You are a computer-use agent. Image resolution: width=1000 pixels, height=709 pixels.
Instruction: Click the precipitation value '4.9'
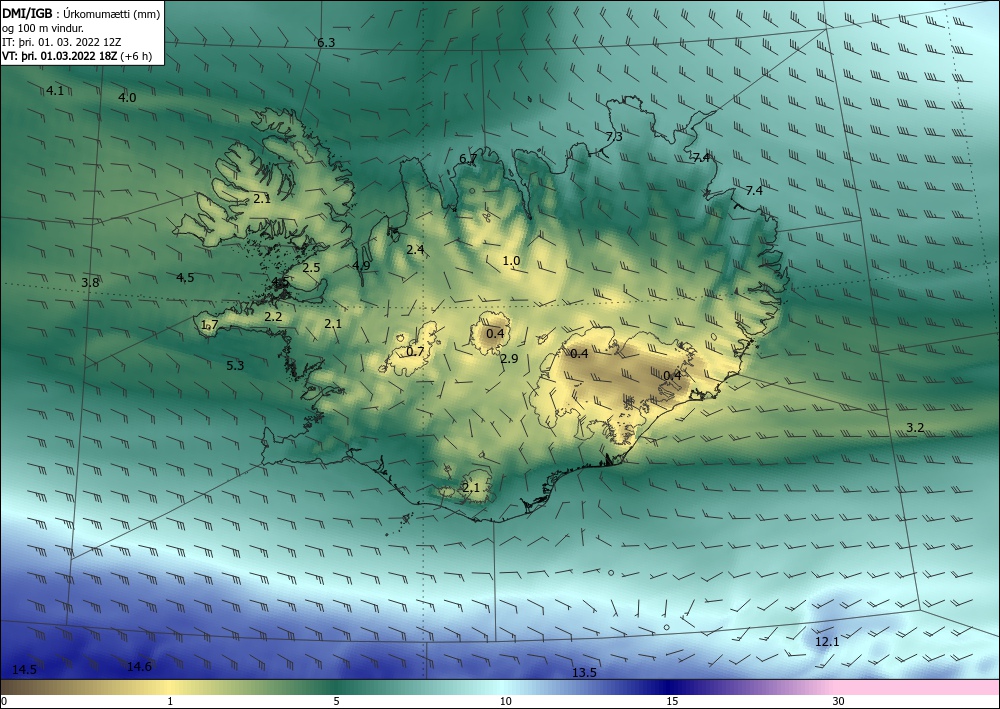point(361,265)
